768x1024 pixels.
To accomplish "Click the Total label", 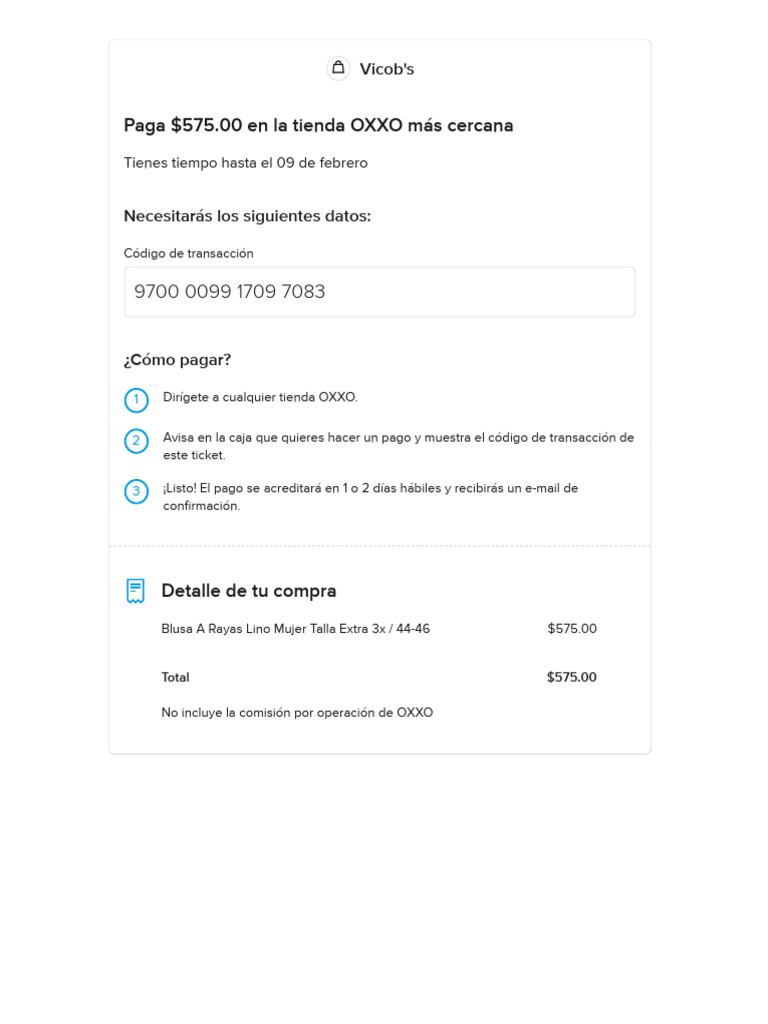I will [x=175, y=677].
